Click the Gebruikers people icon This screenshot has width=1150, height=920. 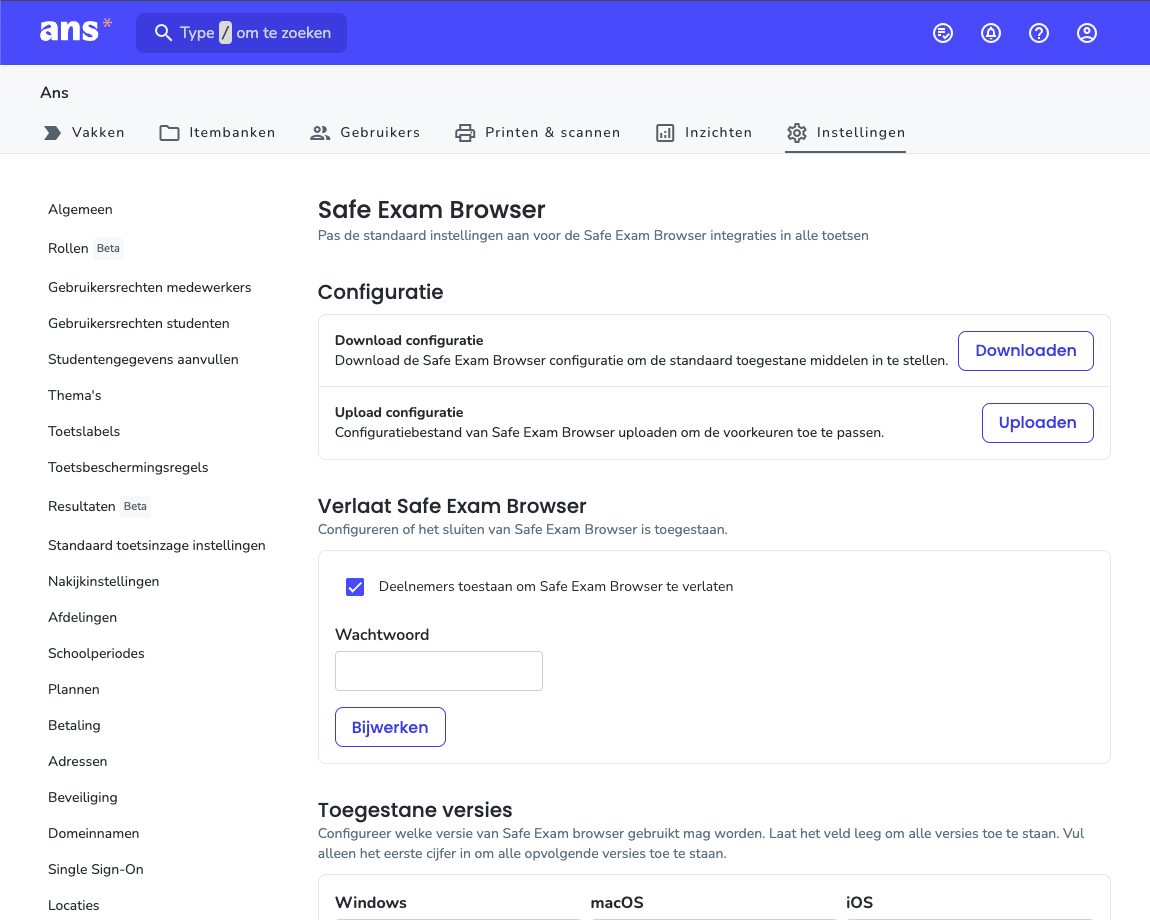tap(320, 133)
